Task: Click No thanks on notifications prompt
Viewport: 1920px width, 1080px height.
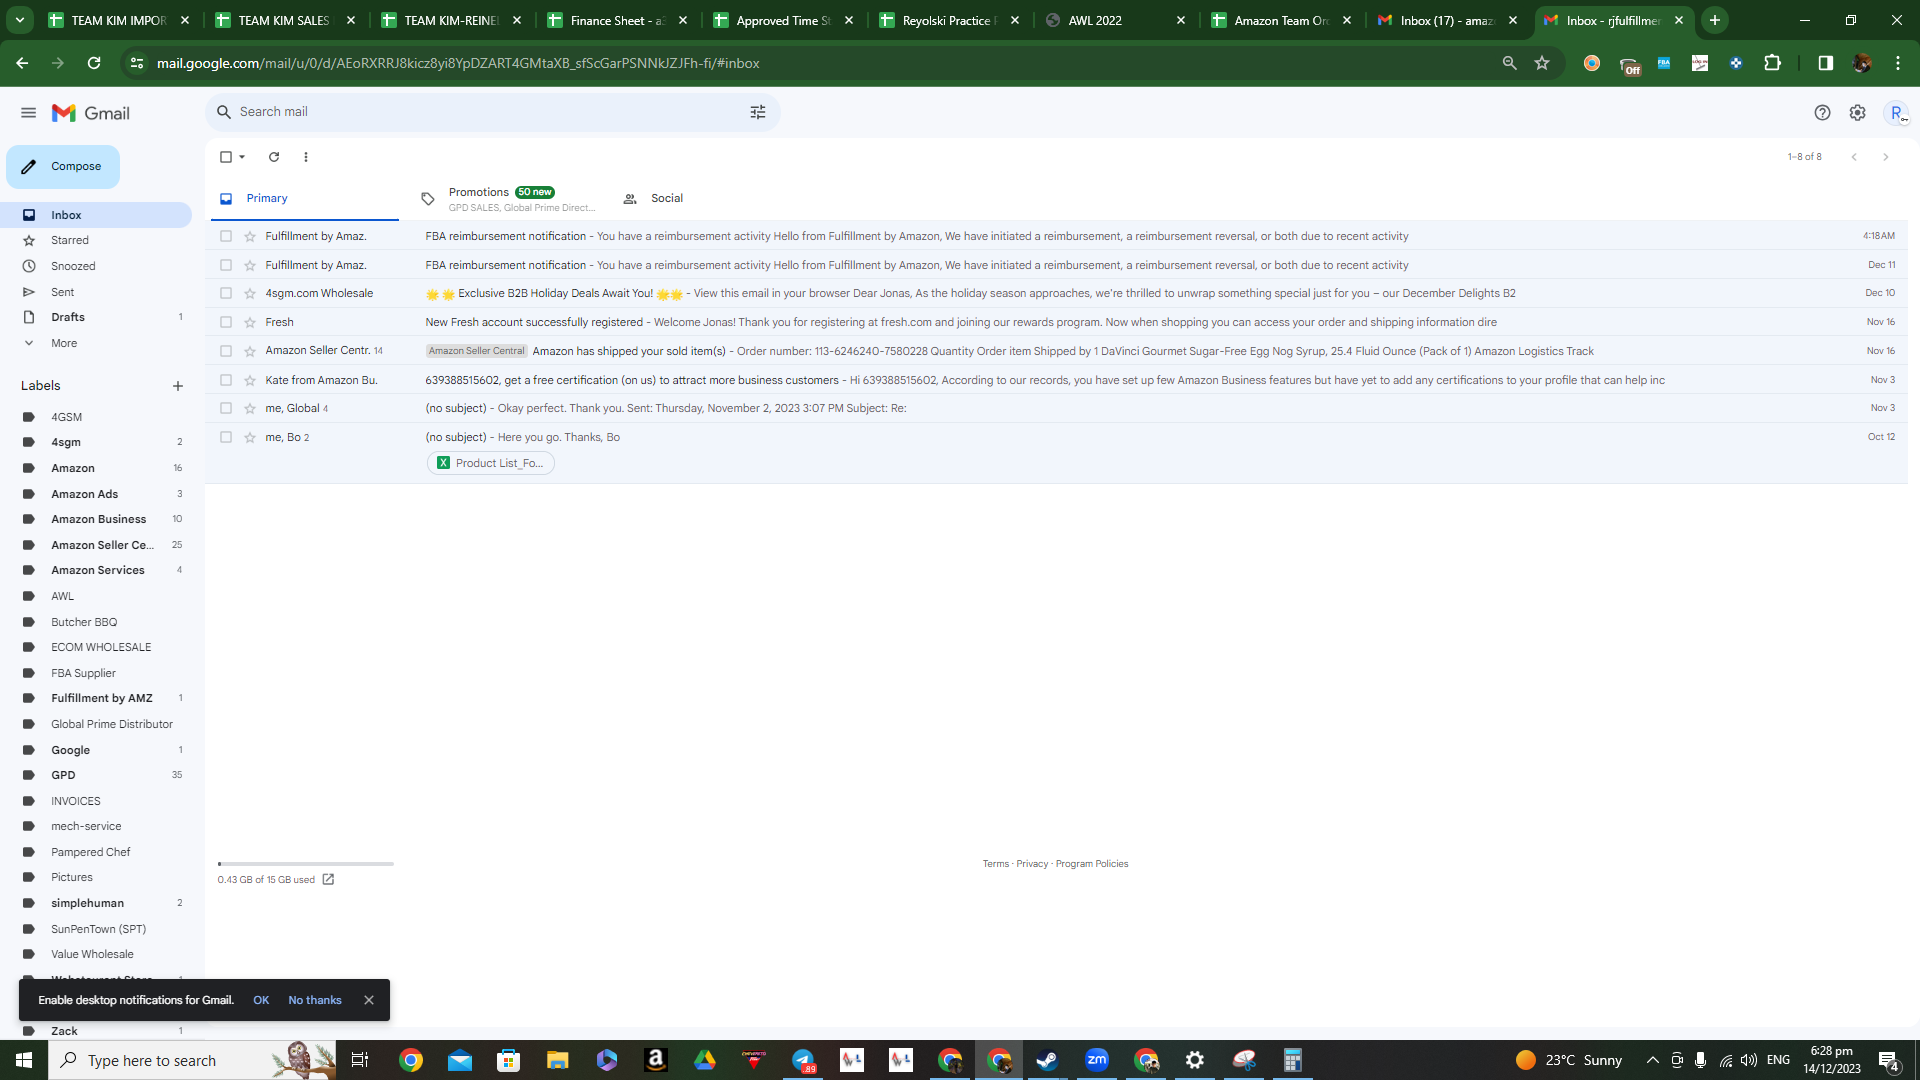Action: click(x=315, y=1000)
